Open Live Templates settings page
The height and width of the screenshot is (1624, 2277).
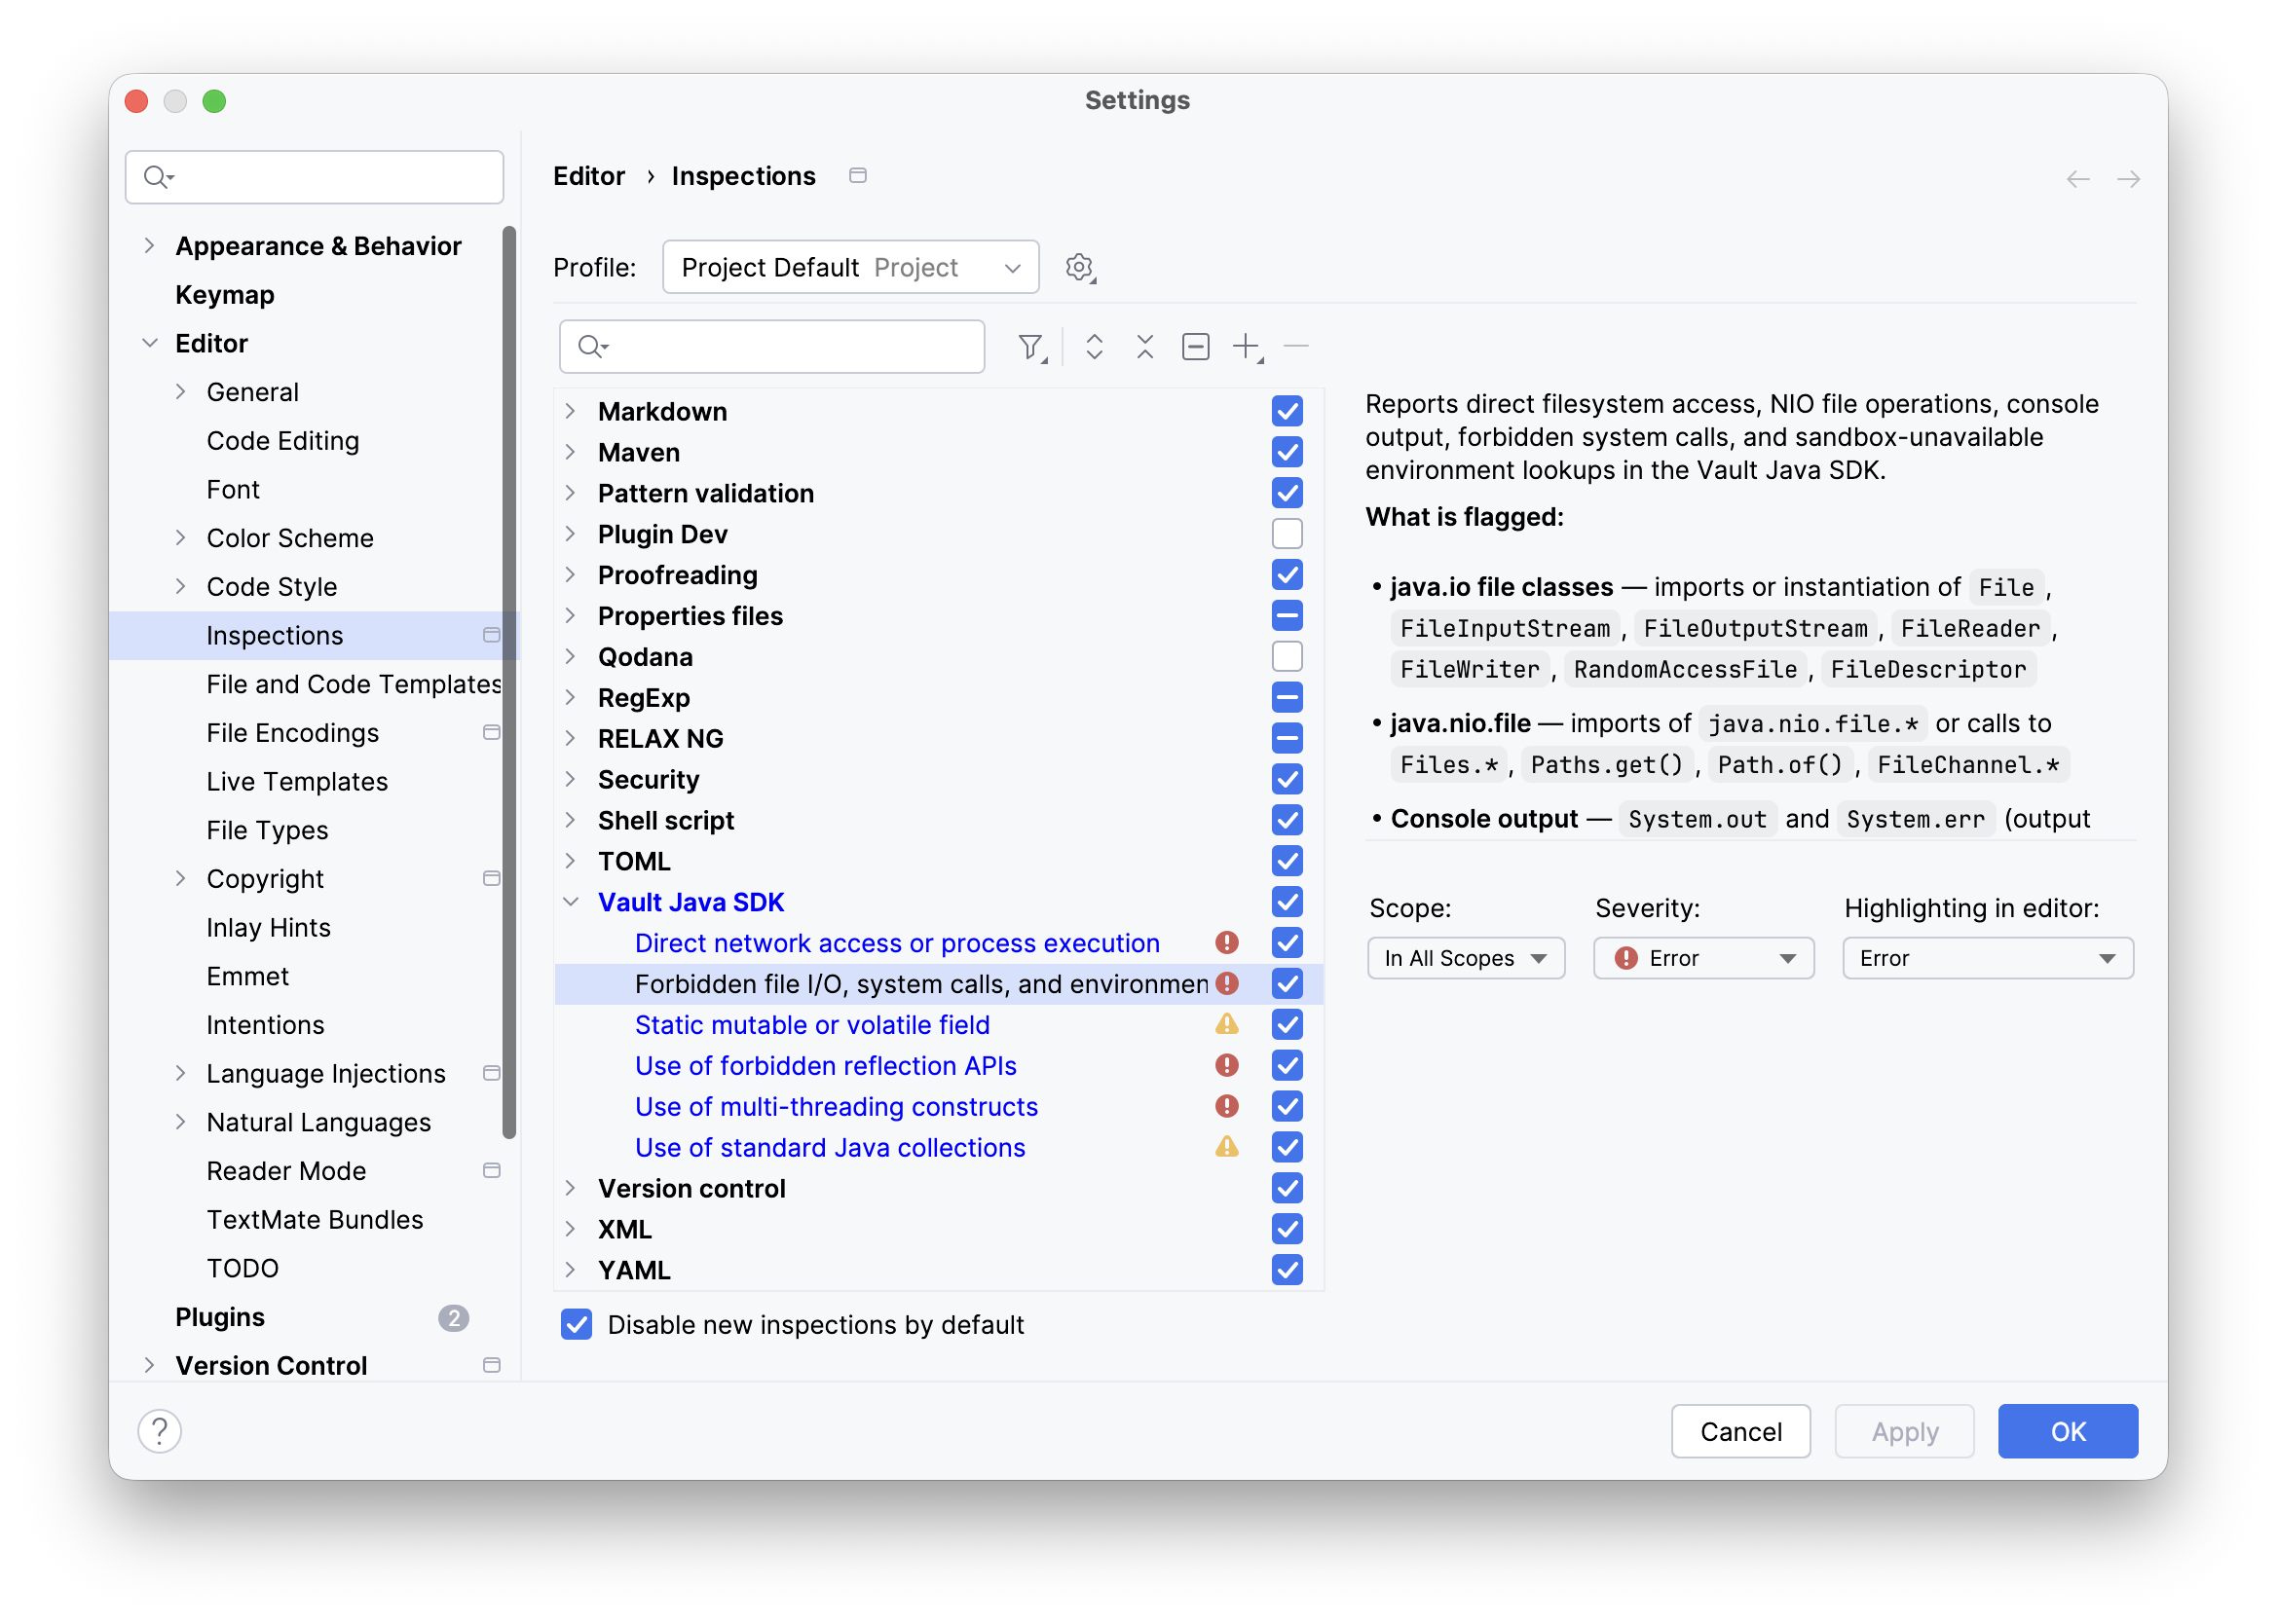(x=297, y=782)
